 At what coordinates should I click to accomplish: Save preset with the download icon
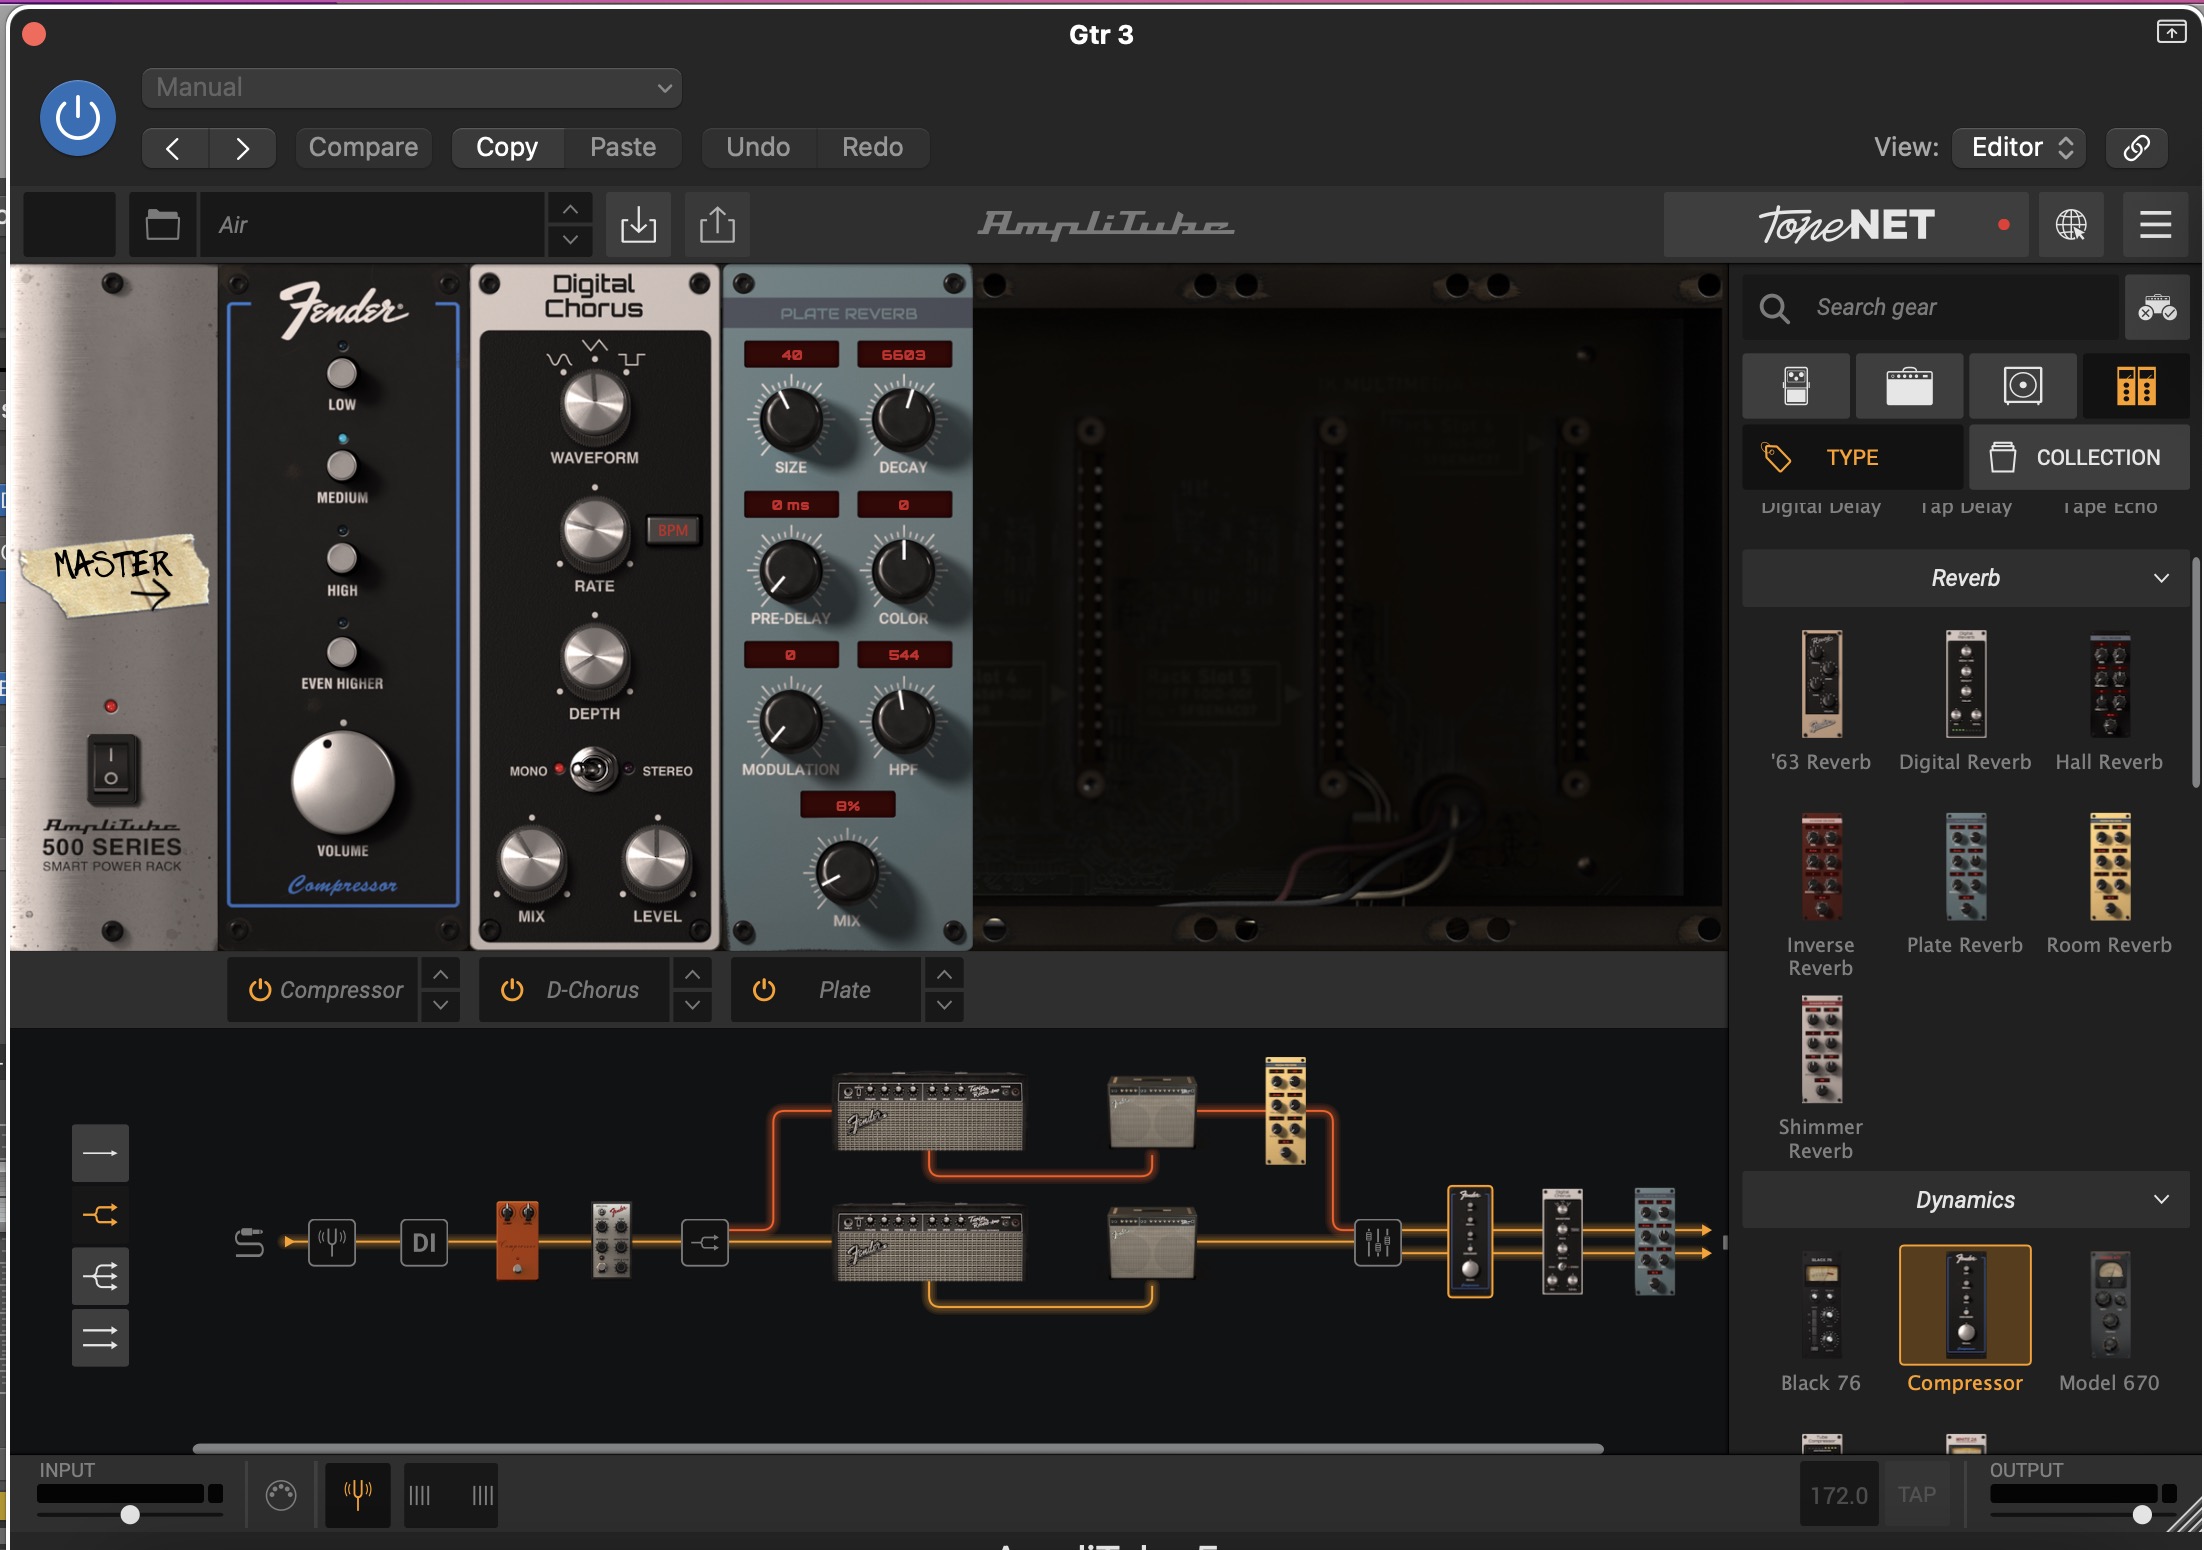point(638,225)
